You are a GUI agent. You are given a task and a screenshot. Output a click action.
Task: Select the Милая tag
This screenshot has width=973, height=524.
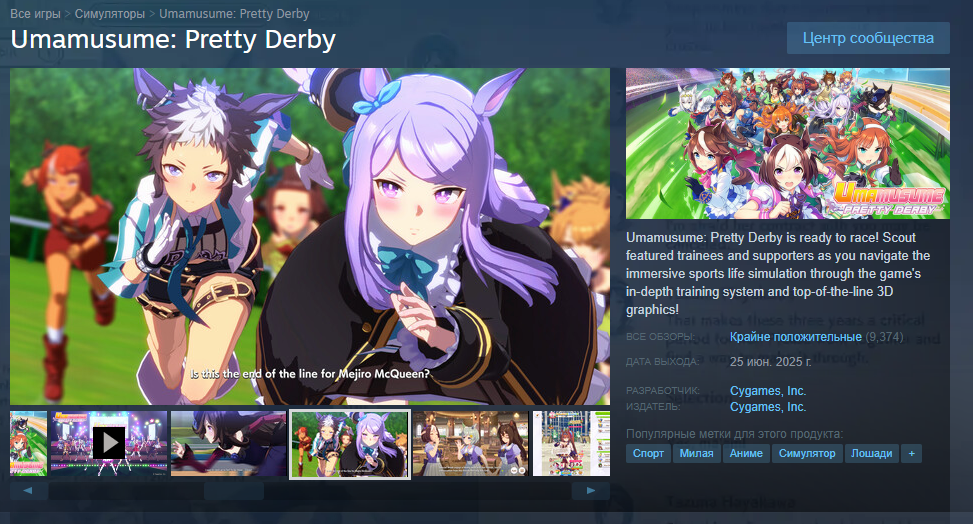696,453
